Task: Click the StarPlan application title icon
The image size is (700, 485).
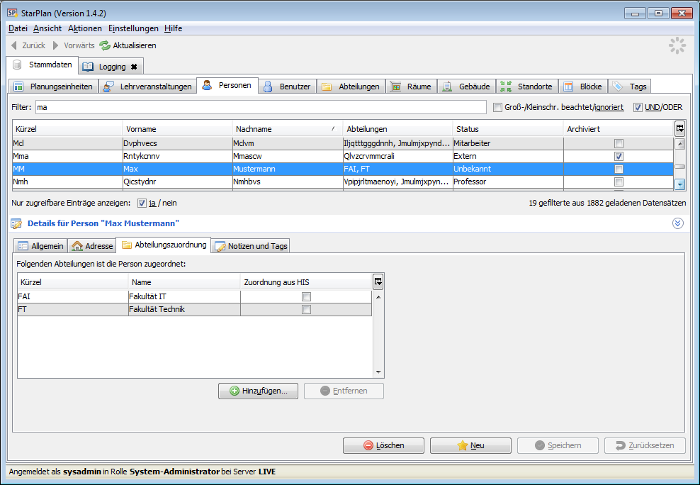Action: (x=12, y=13)
